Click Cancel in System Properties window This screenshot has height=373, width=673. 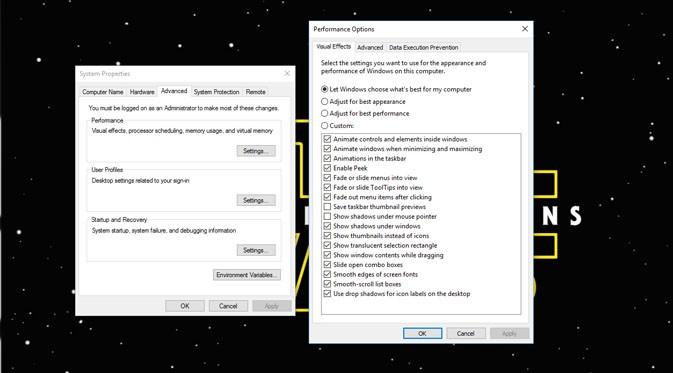pyautogui.click(x=228, y=306)
